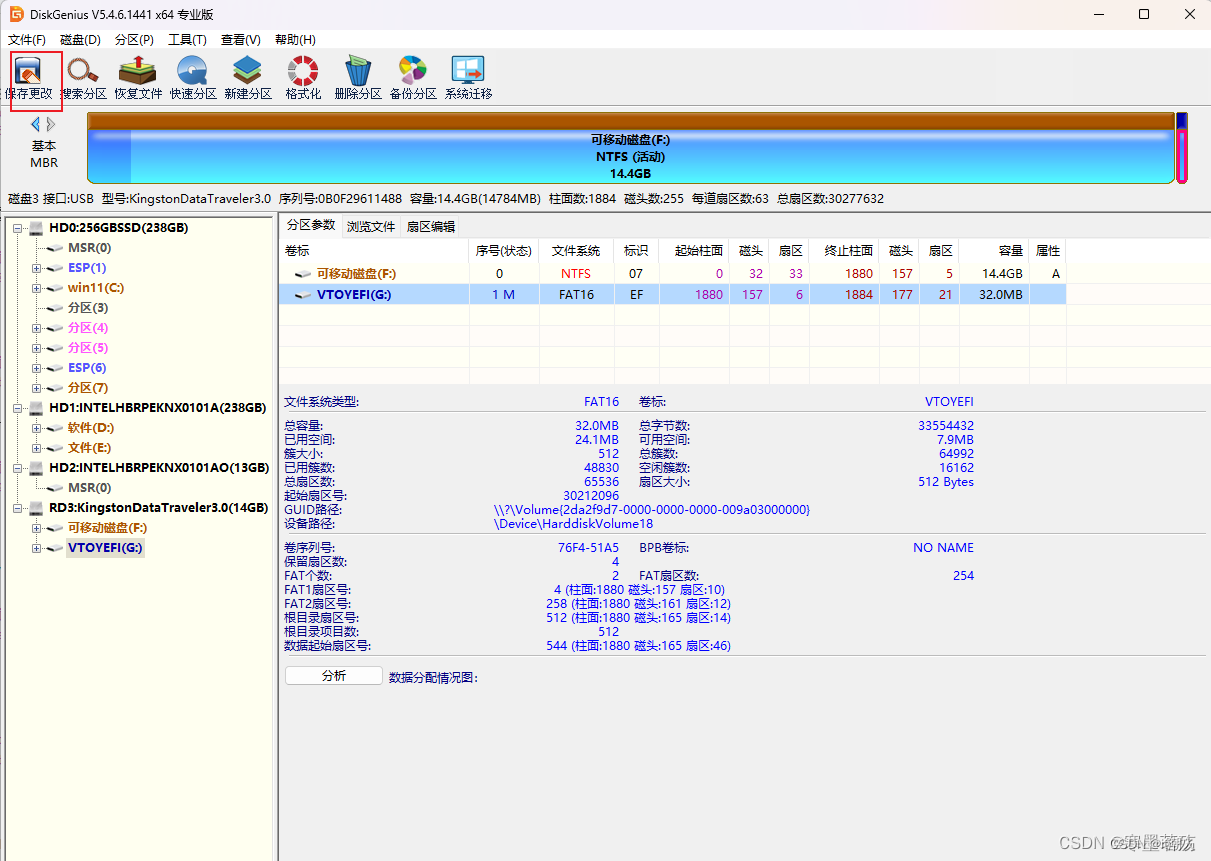Image resolution: width=1211 pixels, height=861 pixels.
Task: Open the 帮助(H) menu
Action: click(x=295, y=40)
